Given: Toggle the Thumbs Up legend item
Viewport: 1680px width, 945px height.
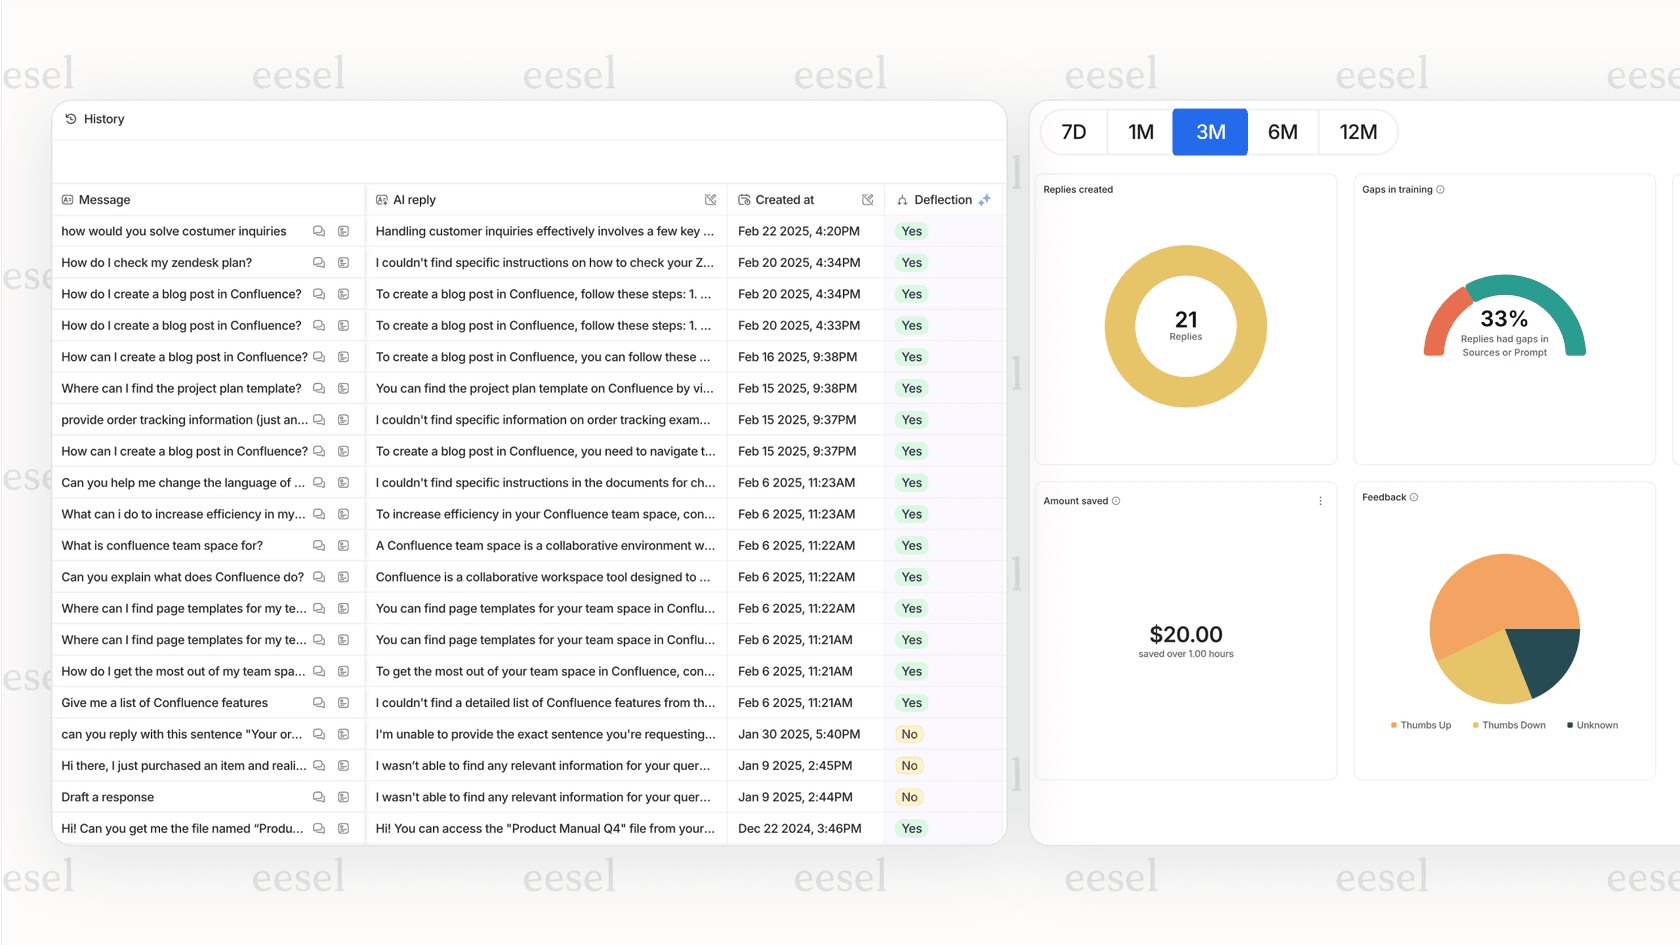Looking at the screenshot, I should coord(1420,726).
